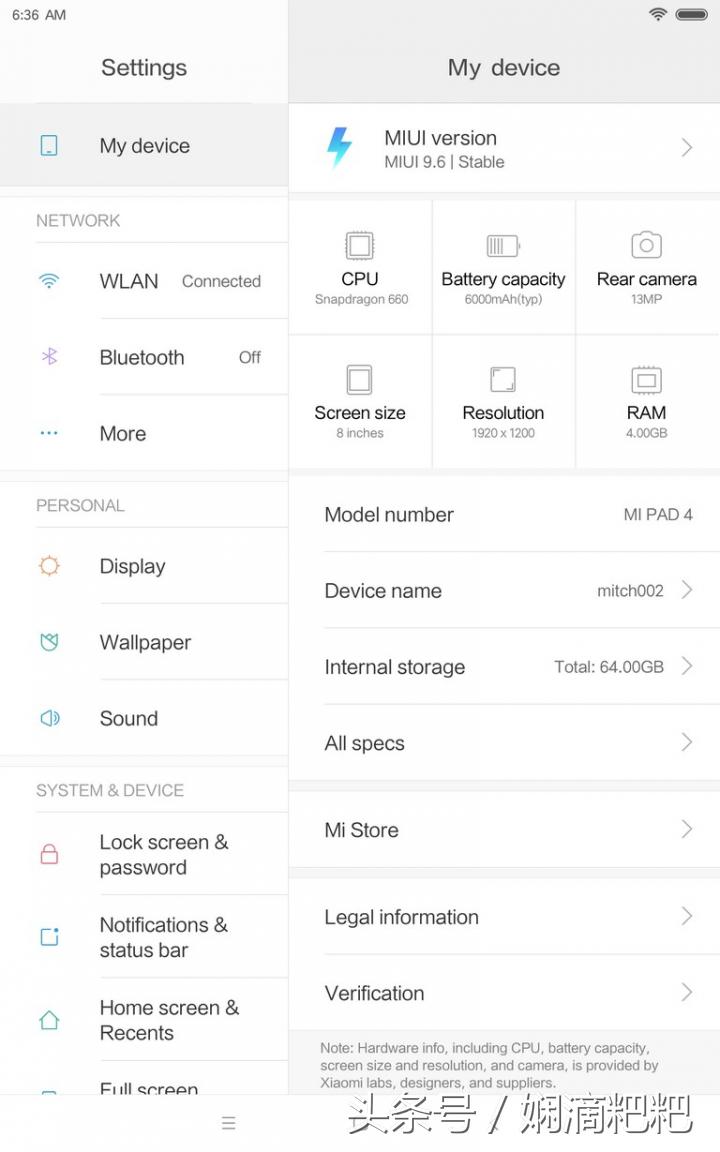
Task: Tap the MIUI lightning bolt logo
Action: pos(340,148)
